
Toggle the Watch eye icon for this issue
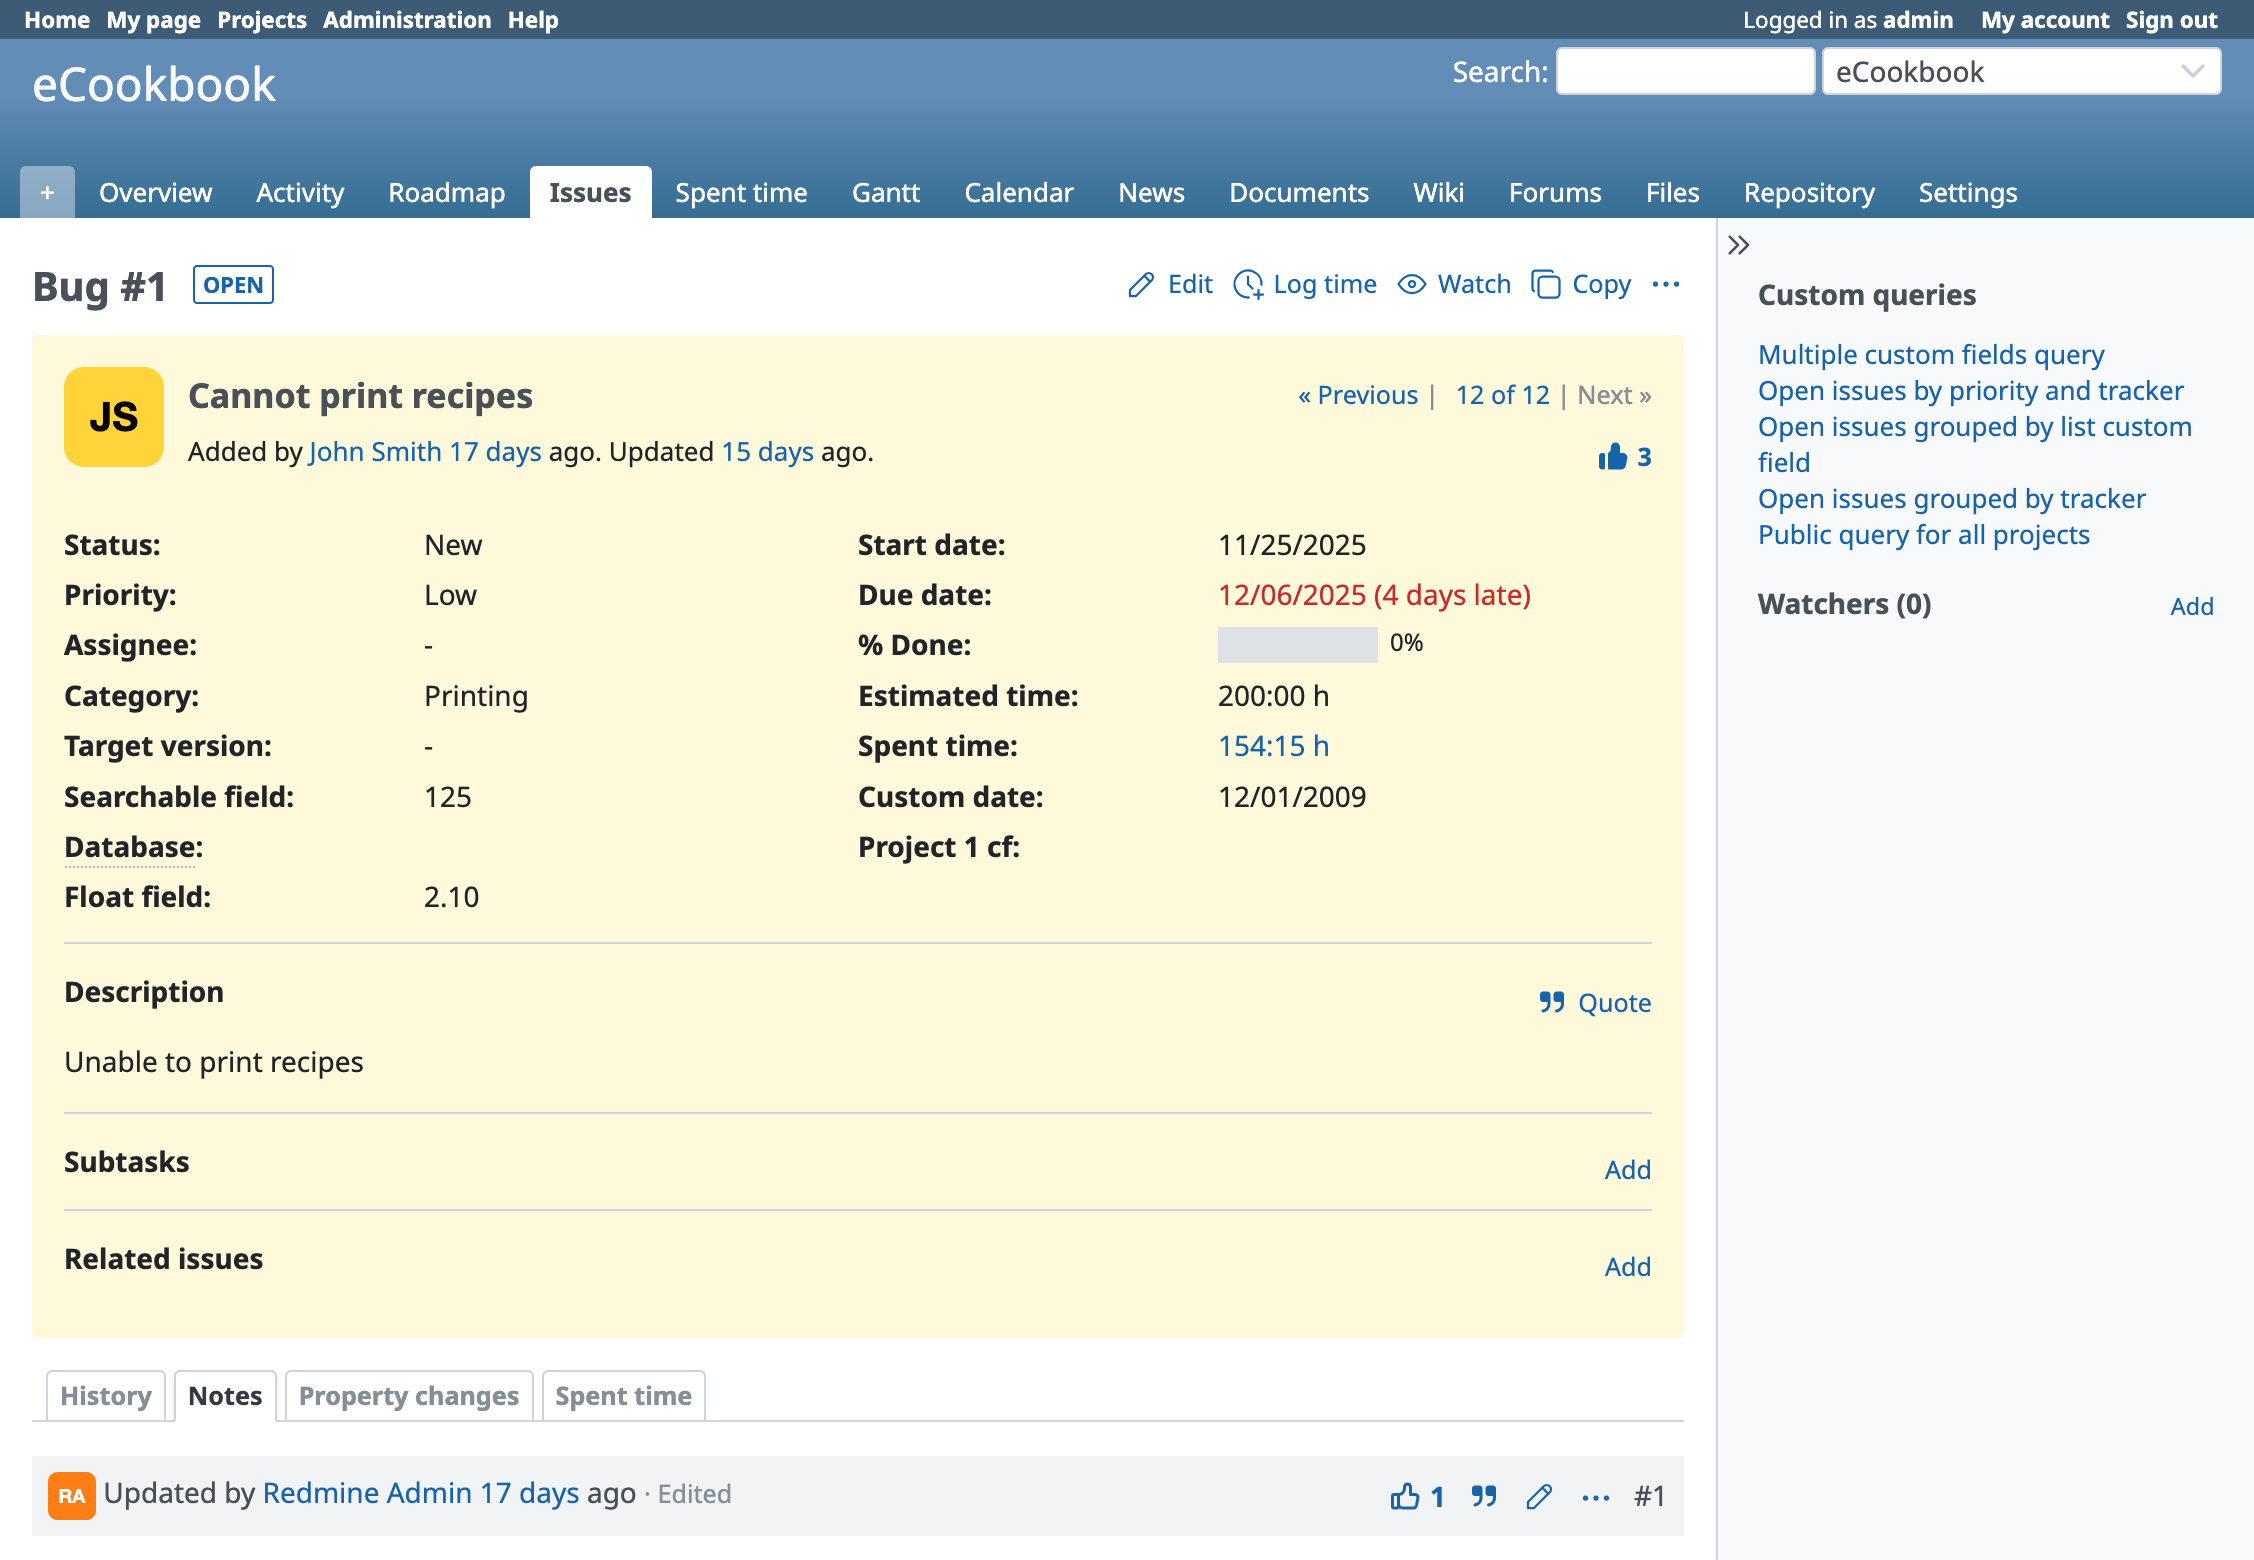click(1411, 285)
